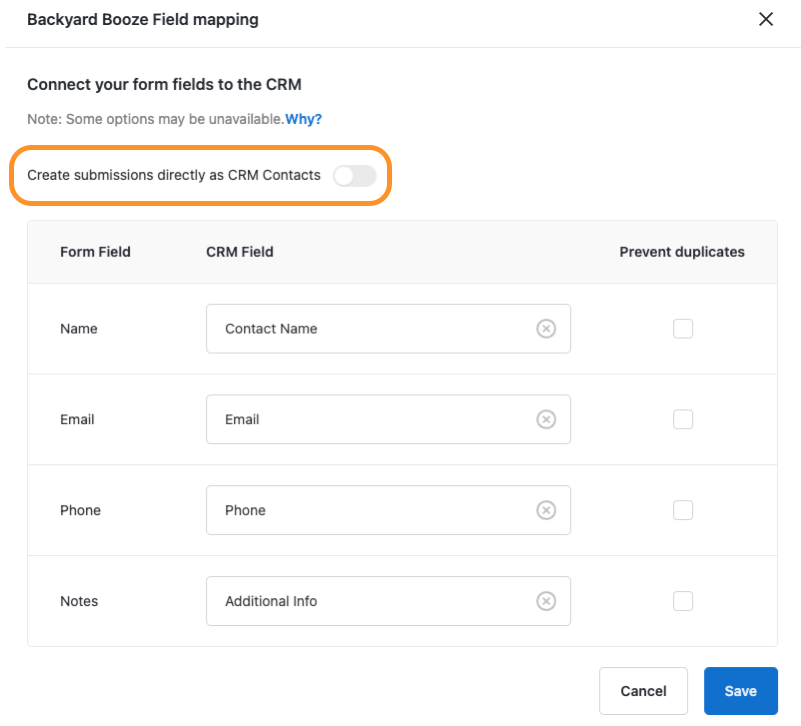Clear the Phone CRM field mapping
801x726 pixels.
coord(546,511)
